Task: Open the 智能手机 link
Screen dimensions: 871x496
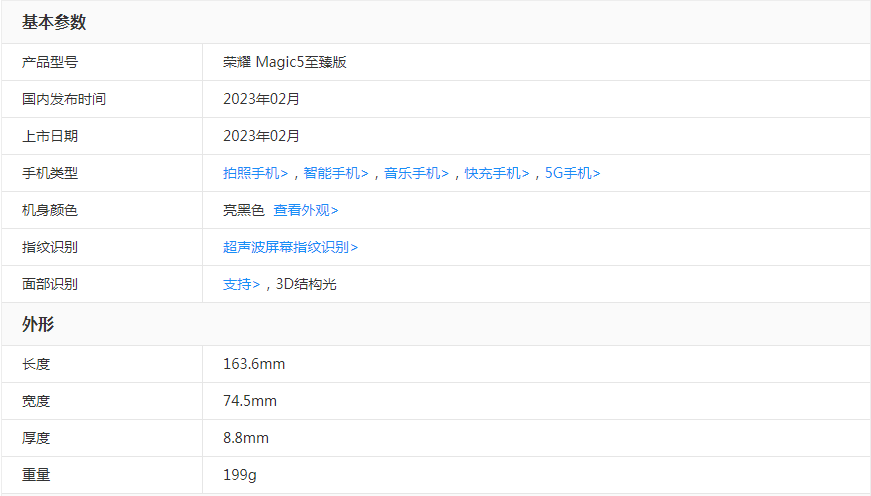Action: (x=336, y=173)
